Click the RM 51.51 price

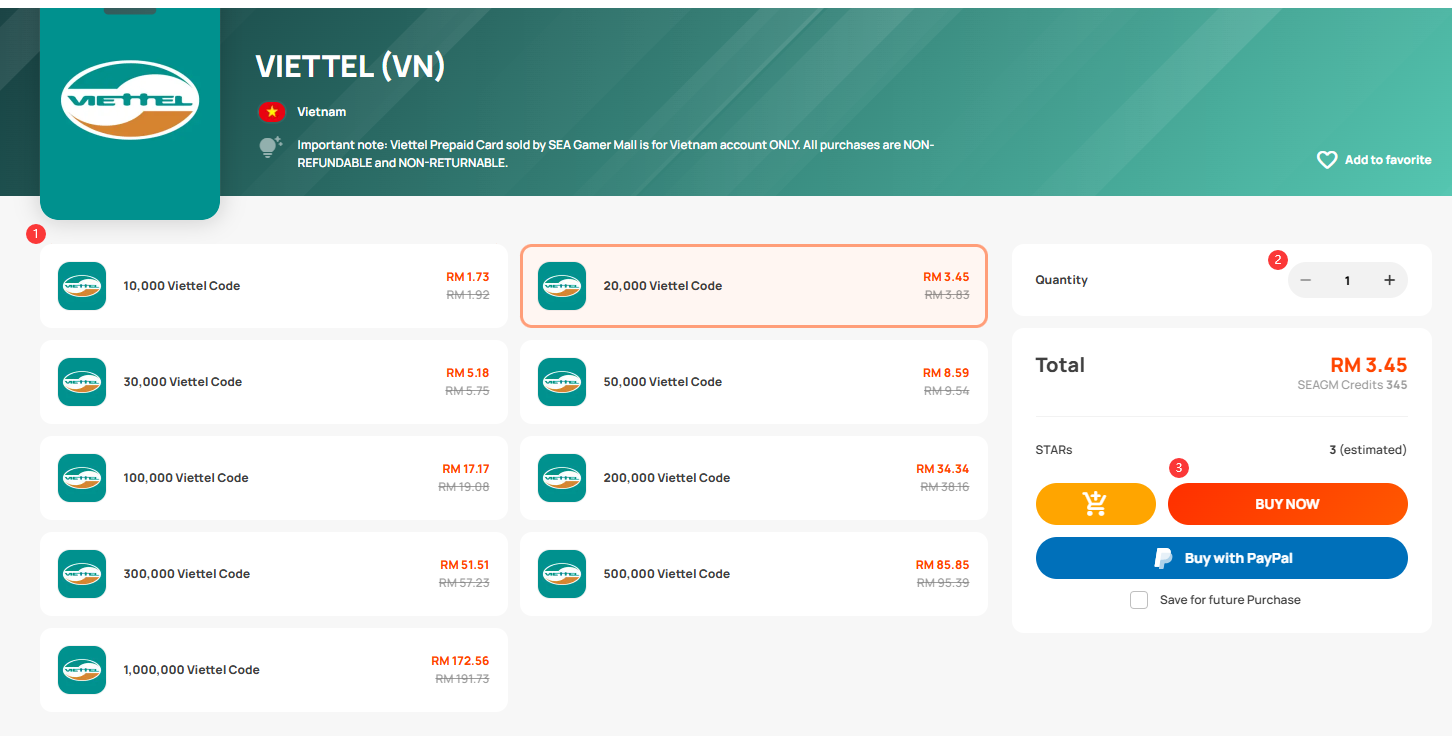[x=465, y=565]
